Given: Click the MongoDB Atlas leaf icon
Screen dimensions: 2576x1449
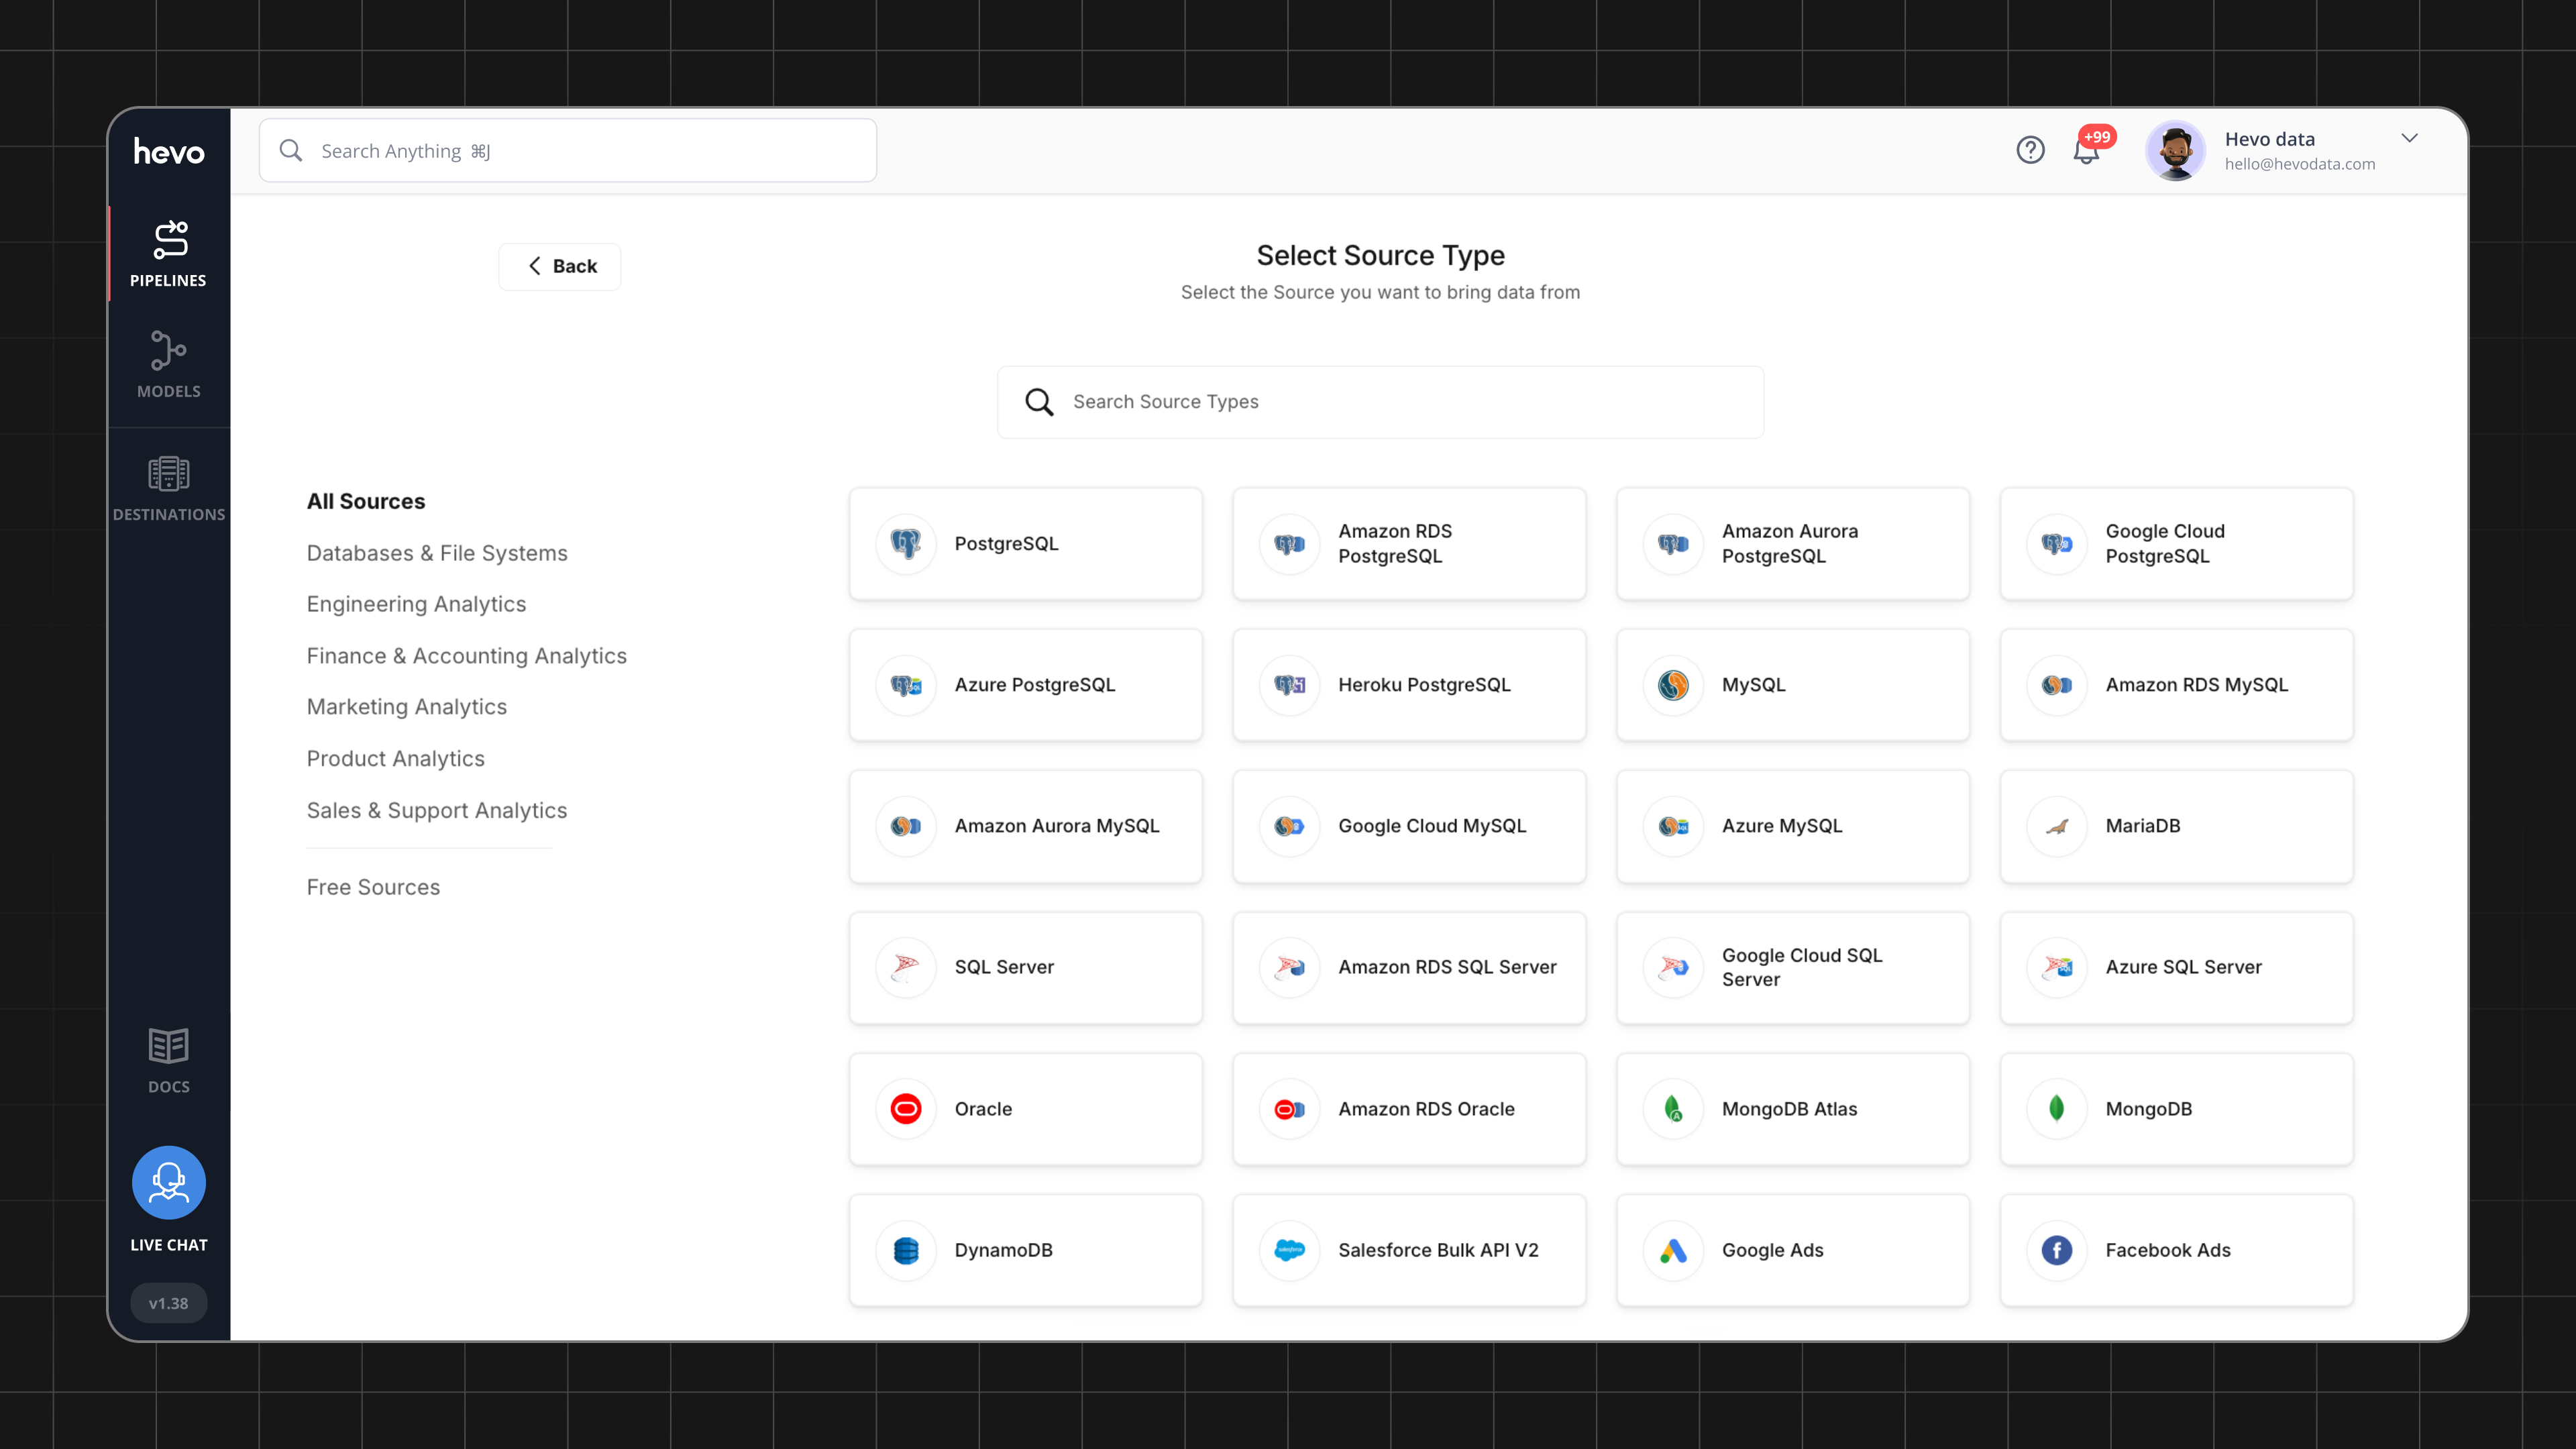Looking at the screenshot, I should click(x=1673, y=1109).
